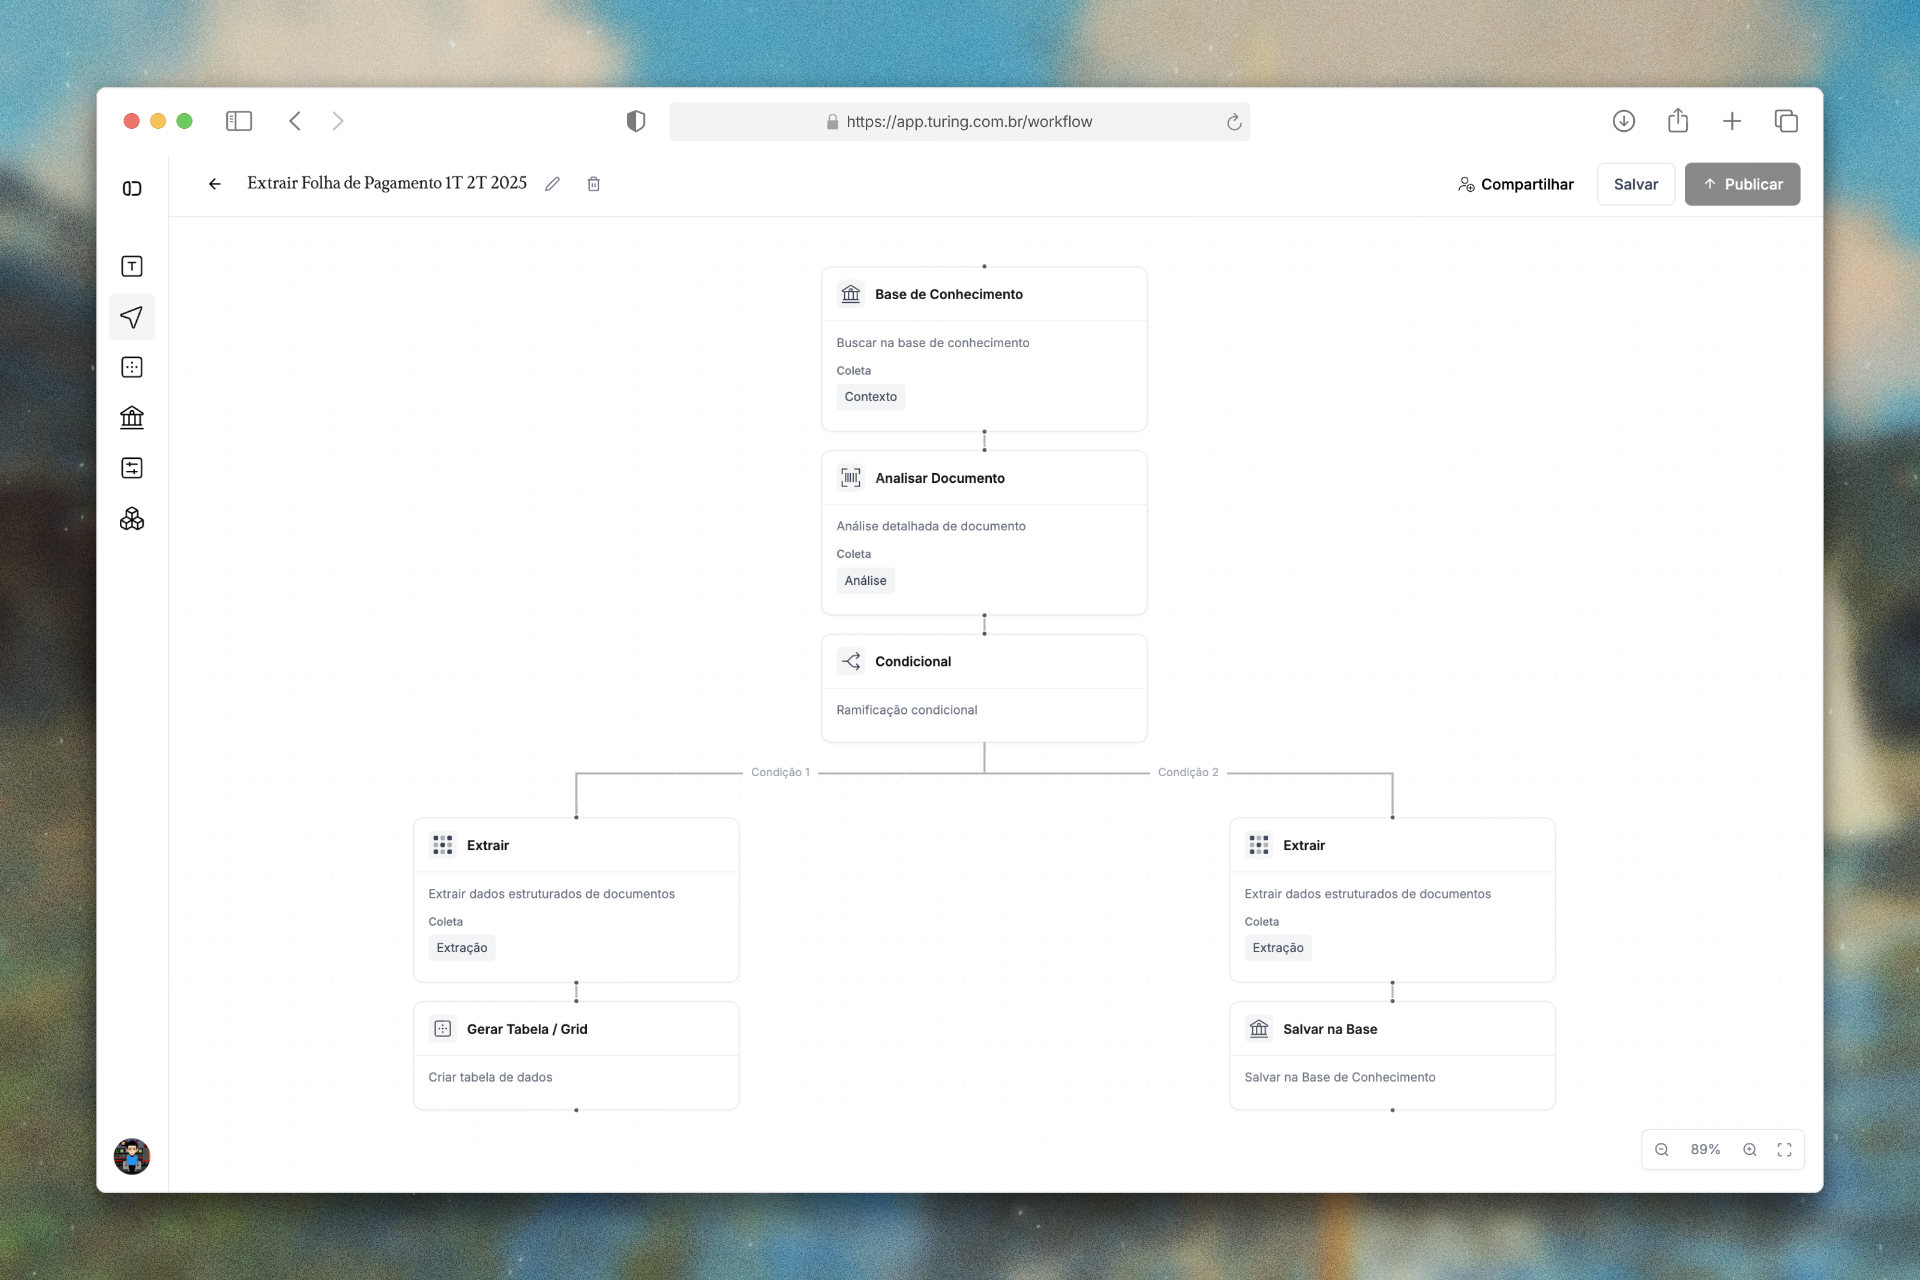Select the navigation arrow tool in the sidebar
The width and height of the screenshot is (1920, 1280).
point(132,317)
